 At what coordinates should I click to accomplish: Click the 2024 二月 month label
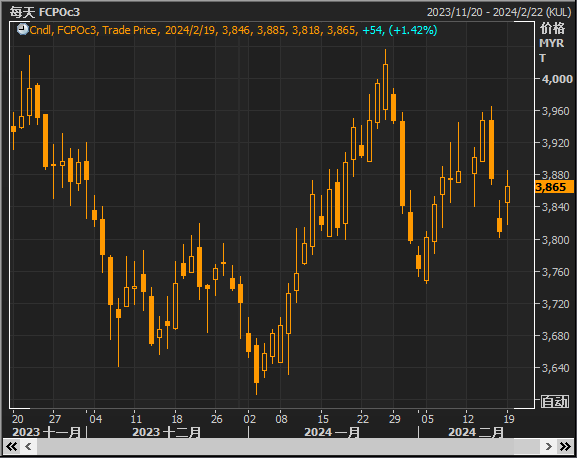tap(475, 432)
